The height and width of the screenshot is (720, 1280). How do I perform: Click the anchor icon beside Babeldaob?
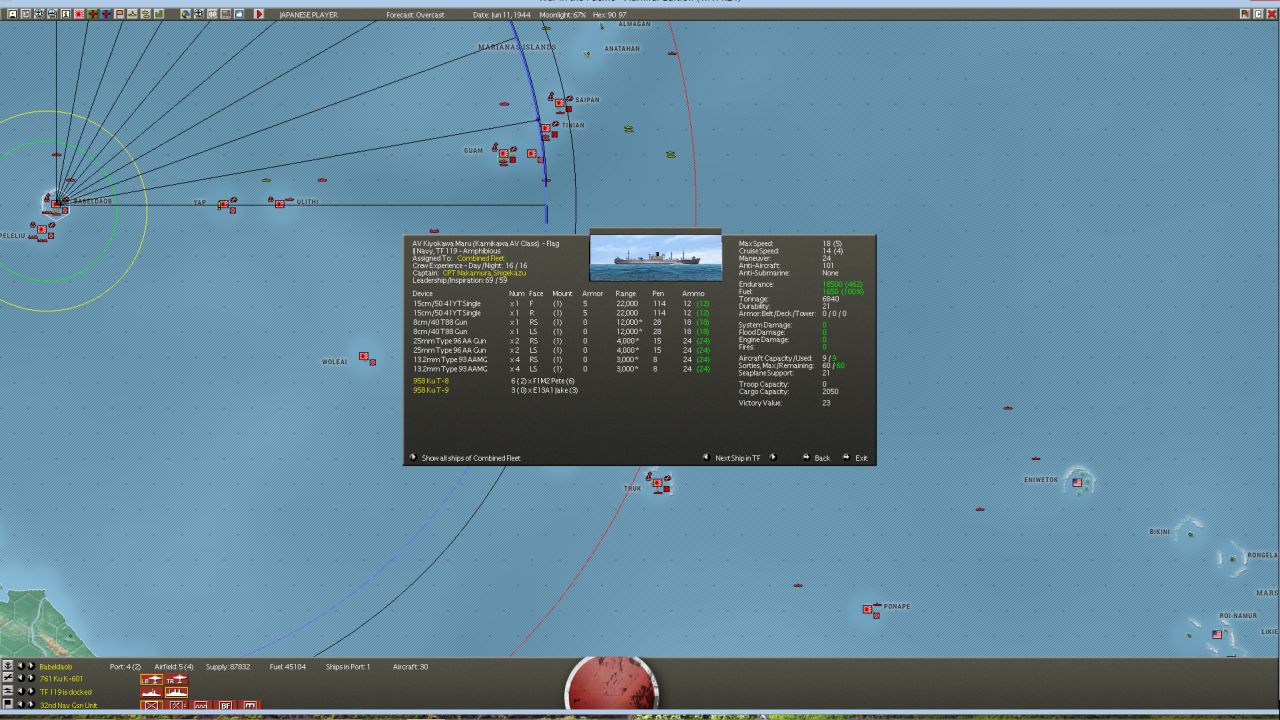point(8,666)
